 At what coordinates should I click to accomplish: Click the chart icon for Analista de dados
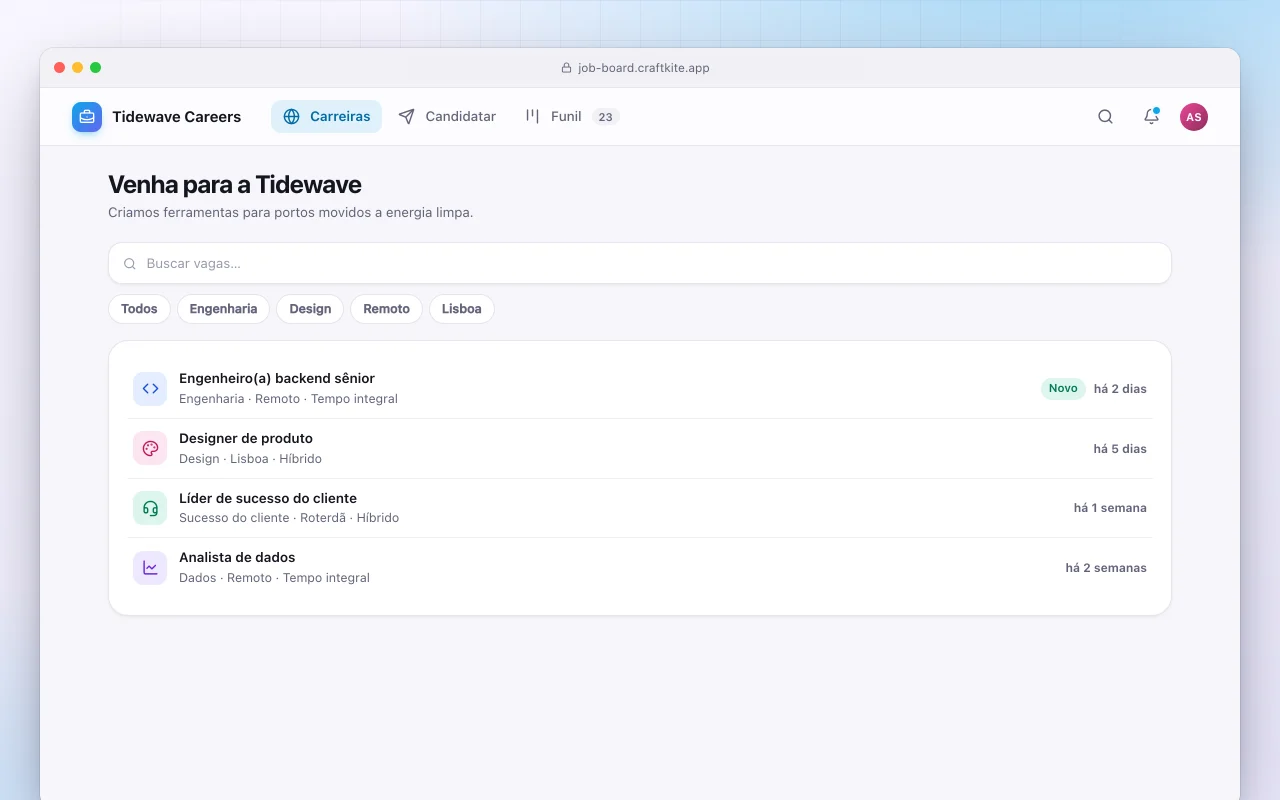point(150,568)
